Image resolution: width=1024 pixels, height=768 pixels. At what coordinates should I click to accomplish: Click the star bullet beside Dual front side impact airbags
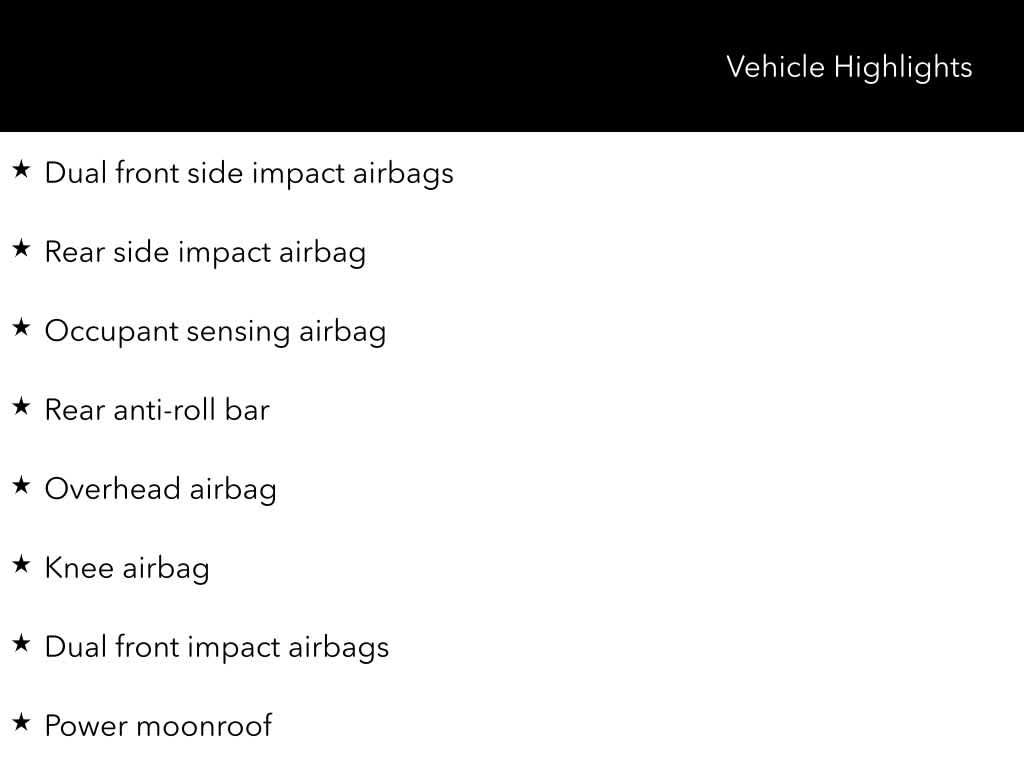pyautogui.click(x=21, y=170)
